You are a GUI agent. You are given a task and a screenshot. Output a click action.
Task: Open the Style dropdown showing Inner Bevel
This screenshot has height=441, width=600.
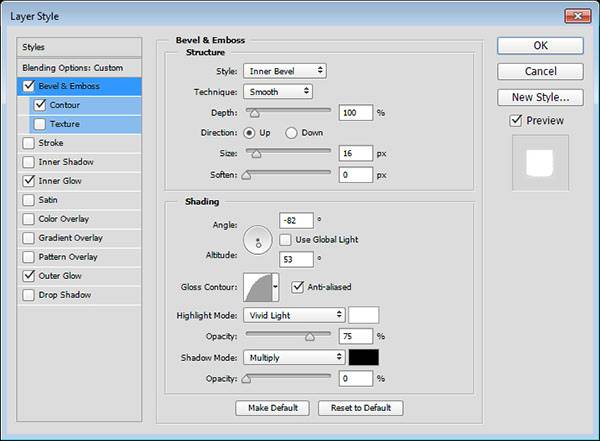(284, 71)
